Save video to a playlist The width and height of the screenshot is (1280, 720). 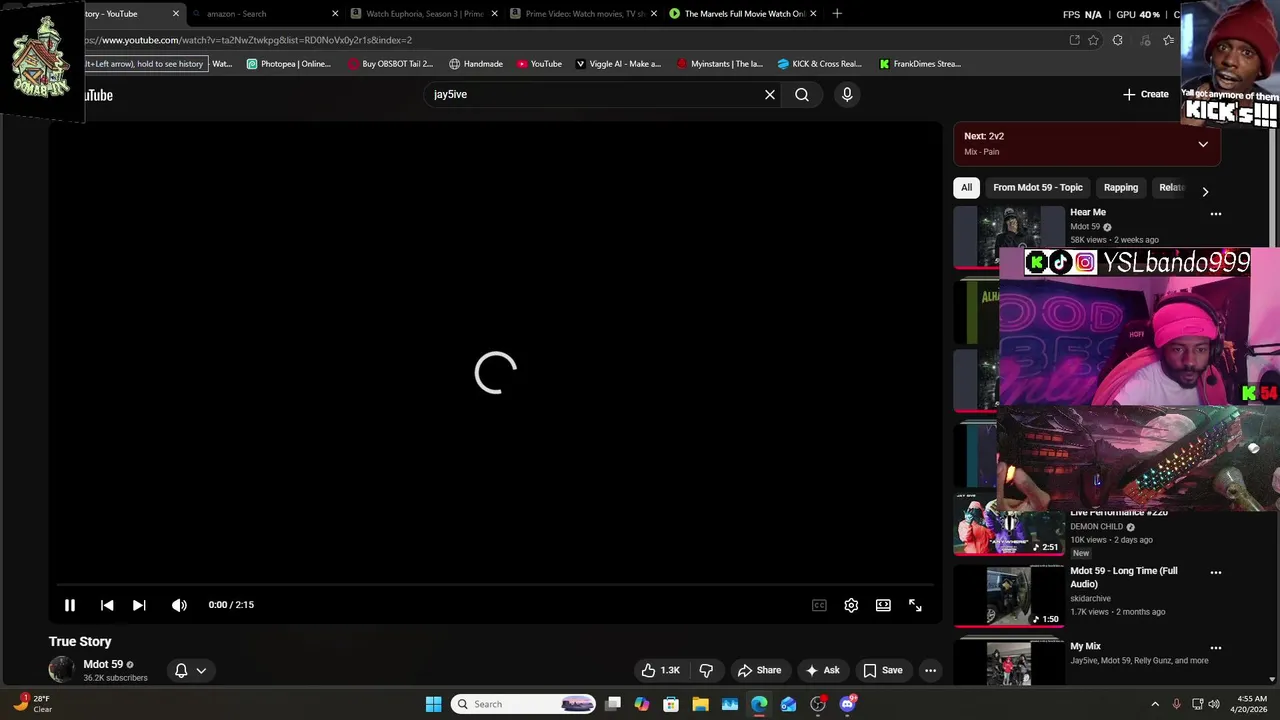tap(883, 670)
